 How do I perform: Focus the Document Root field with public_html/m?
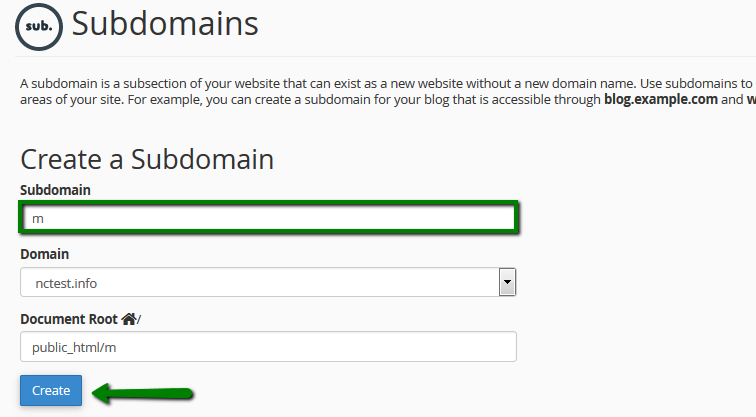coord(268,347)
